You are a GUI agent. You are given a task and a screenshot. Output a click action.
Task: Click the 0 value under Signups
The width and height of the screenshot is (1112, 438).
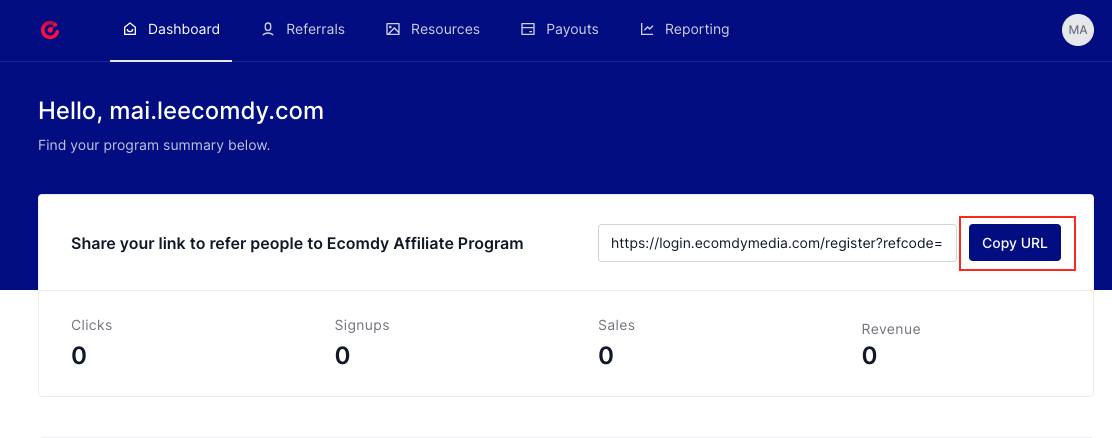343,355
